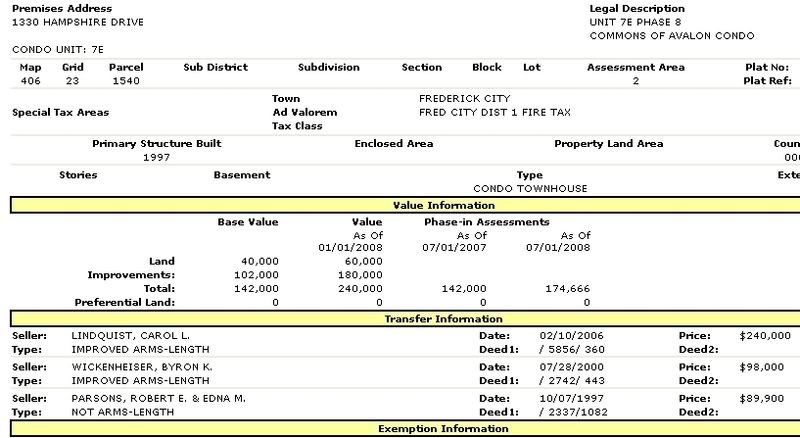Click the NOT ARMS-LENGTH transfer type
This screenshot has height=438, width=800.
coord(122,412)
